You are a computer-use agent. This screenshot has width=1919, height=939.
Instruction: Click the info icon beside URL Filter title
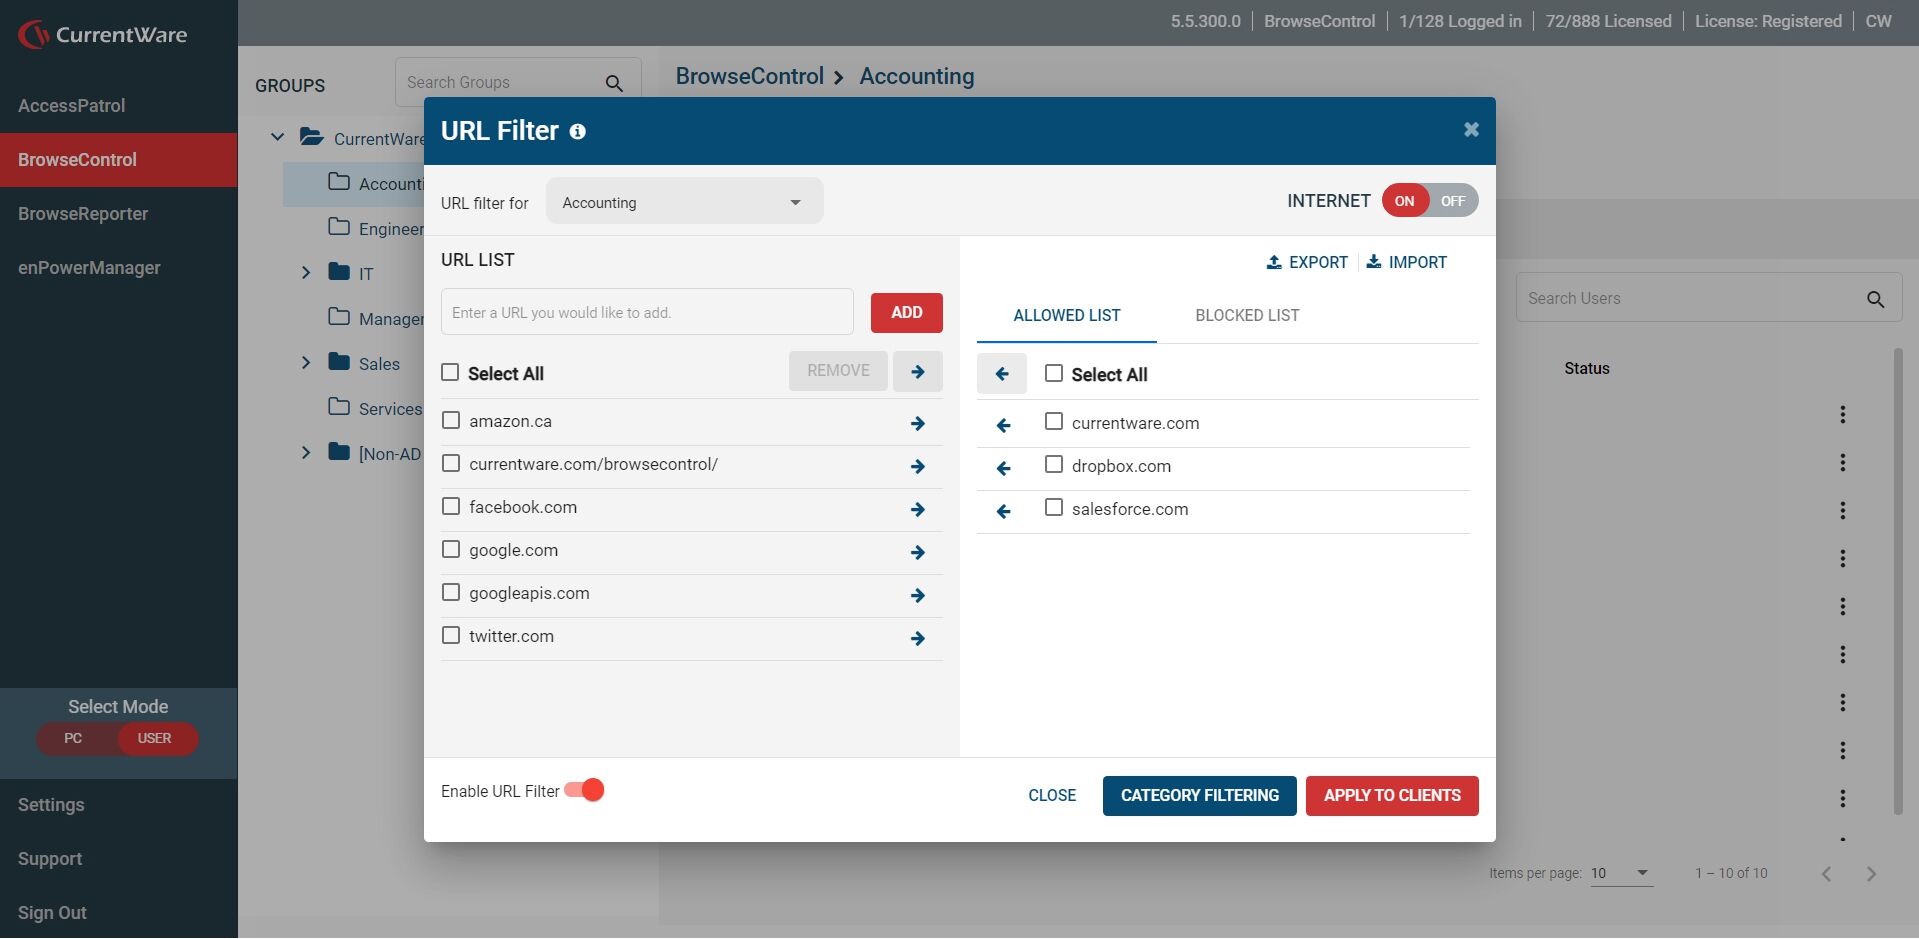(x=577, y=132)
